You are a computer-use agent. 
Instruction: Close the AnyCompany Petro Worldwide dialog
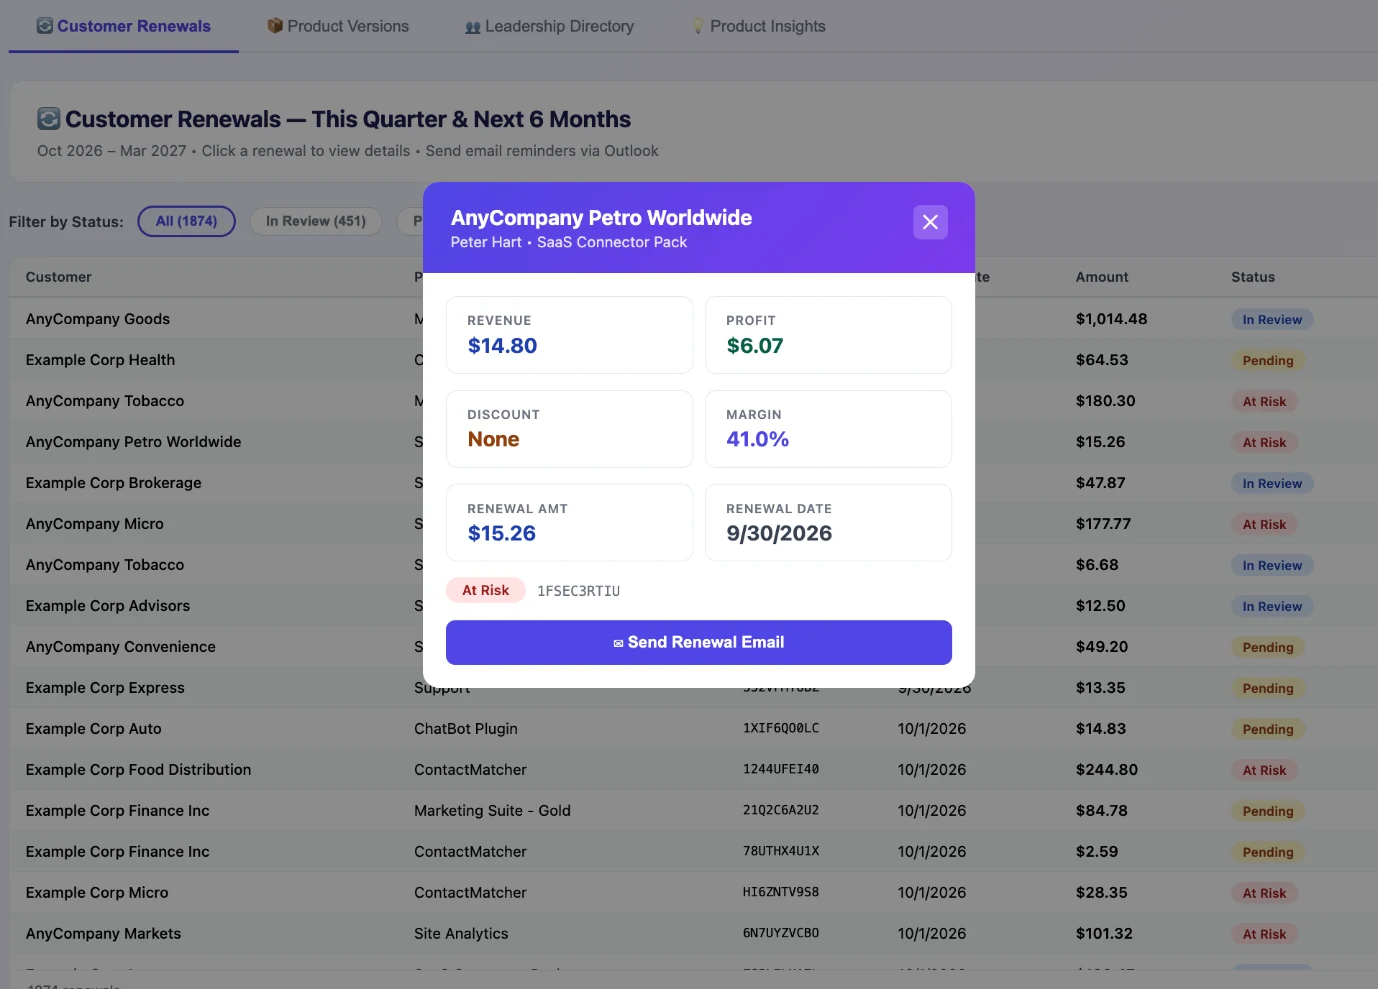pos(930,222)
